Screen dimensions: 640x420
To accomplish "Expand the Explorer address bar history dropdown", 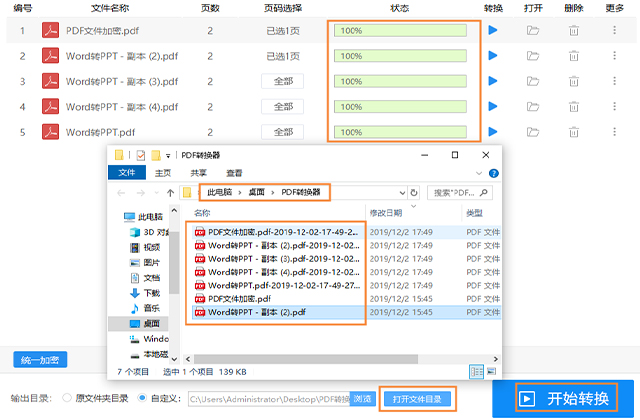I will point(402,193).
